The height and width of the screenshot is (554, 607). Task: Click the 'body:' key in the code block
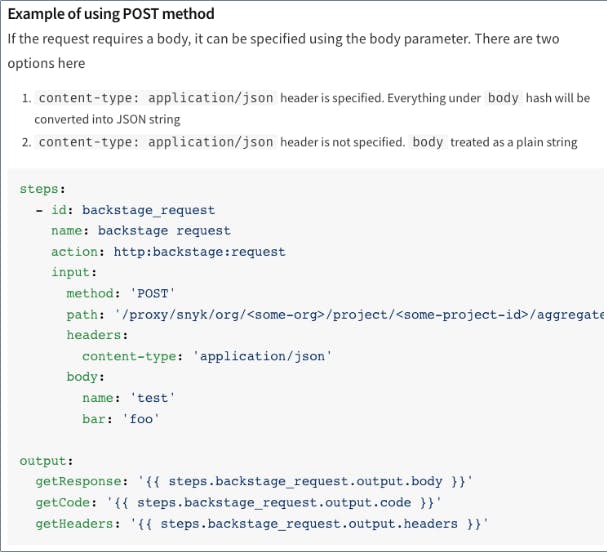tap(85, 377)
